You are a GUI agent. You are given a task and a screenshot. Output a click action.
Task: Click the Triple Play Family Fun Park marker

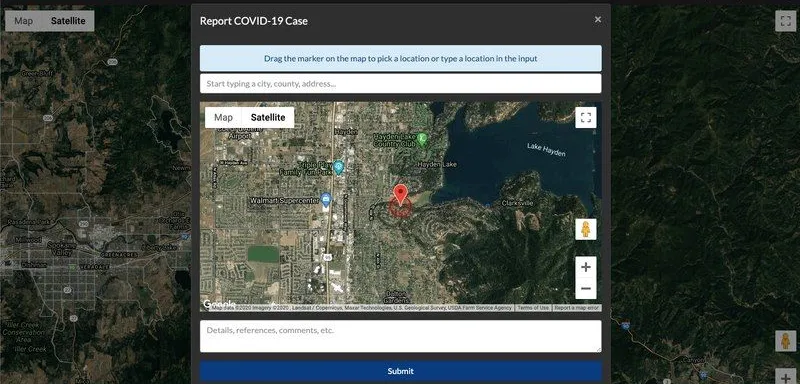tap(338, 166)
